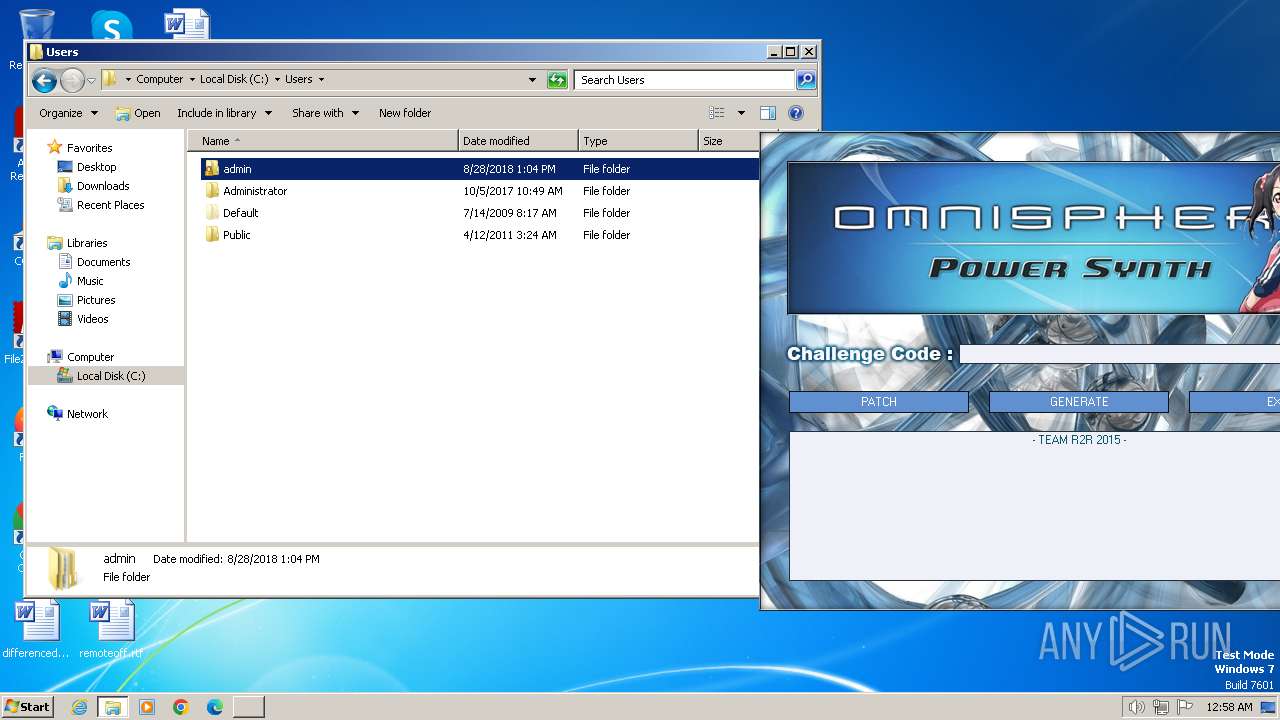Click the folder icon in the address bar
The image size is (1280, 720).
[x=111, y=79]
